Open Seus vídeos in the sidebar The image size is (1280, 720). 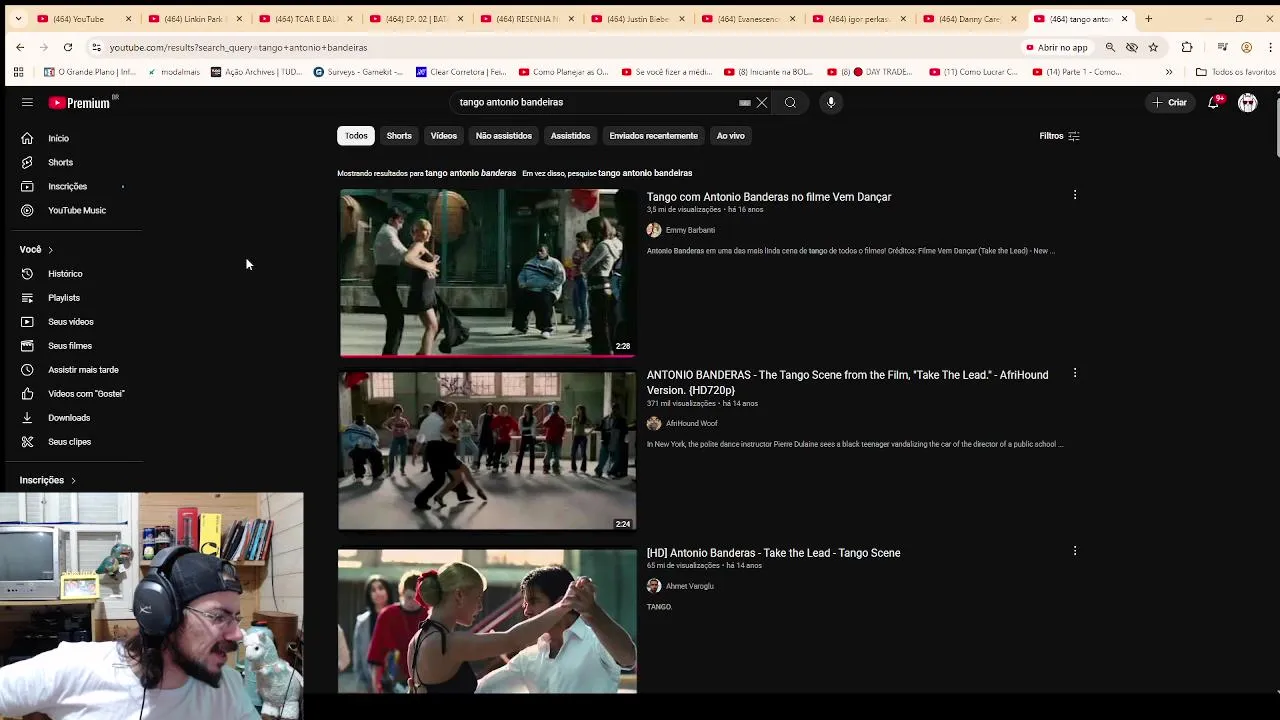(72, 321)
